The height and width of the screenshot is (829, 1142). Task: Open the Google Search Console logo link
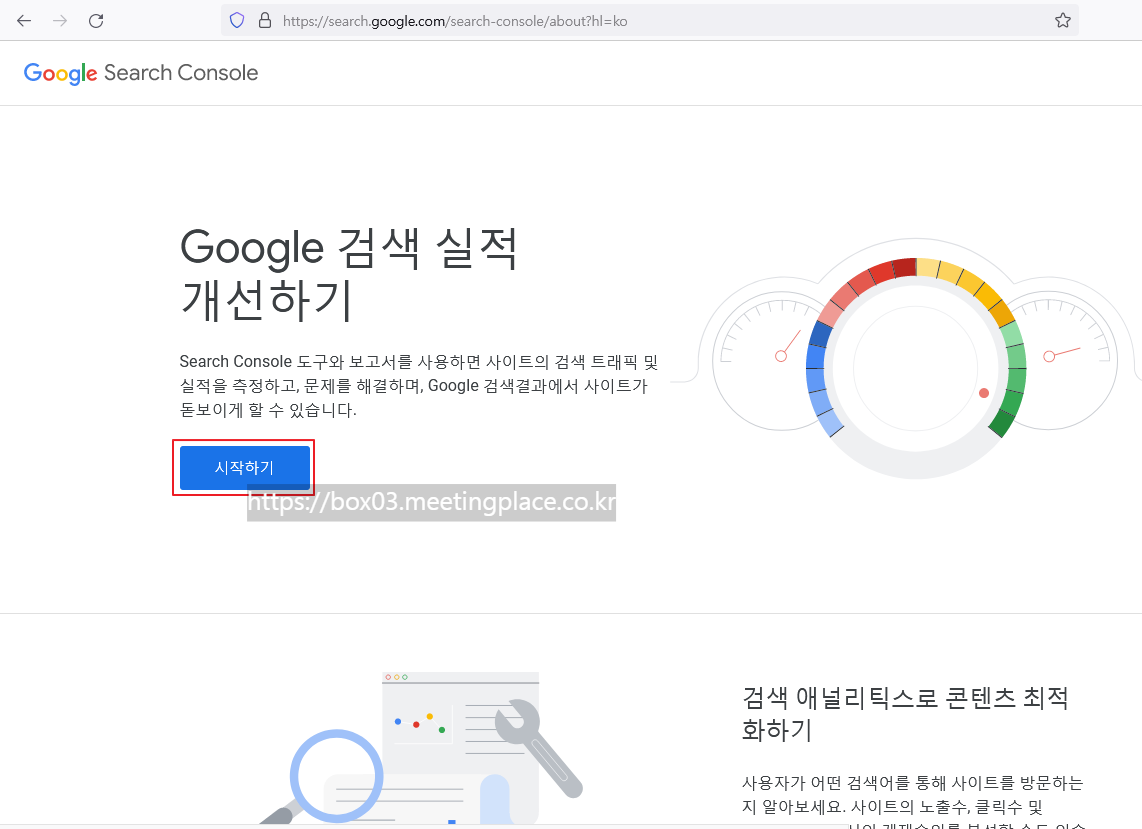point(141,73)
